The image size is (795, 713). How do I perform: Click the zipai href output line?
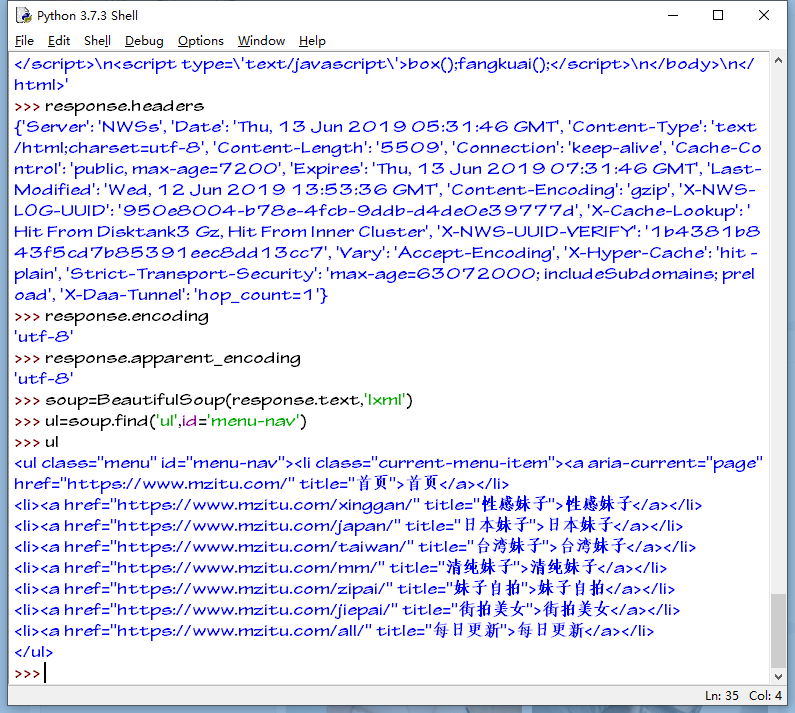tap(345, 589)
